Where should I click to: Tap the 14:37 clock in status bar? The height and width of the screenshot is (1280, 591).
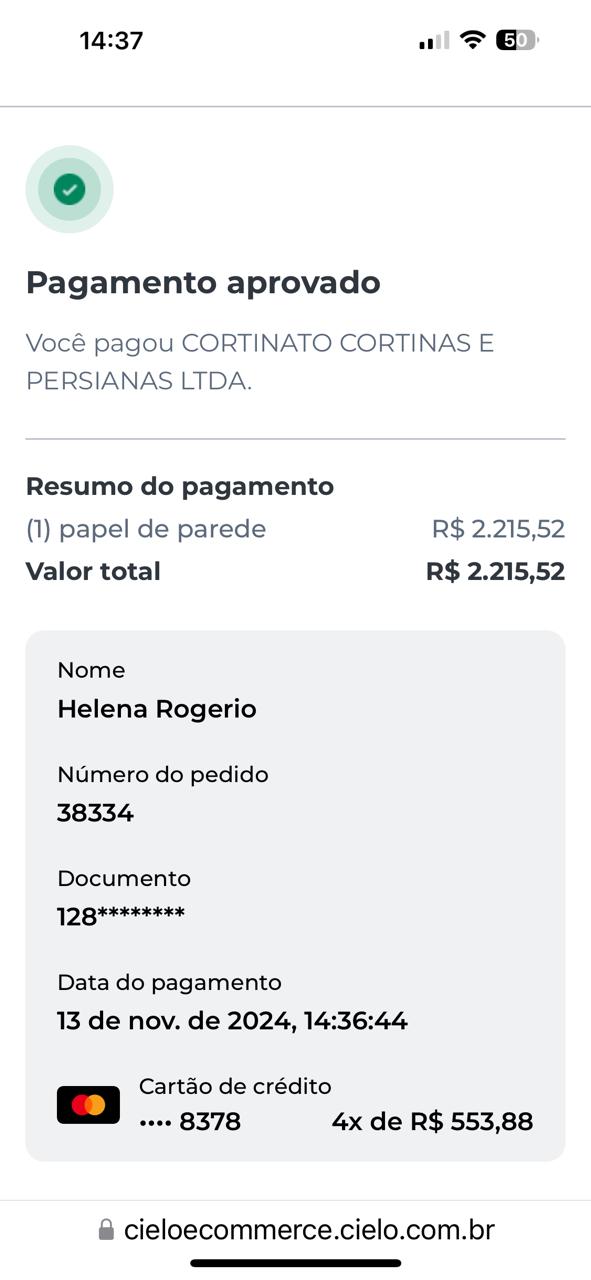click(111, 41)
